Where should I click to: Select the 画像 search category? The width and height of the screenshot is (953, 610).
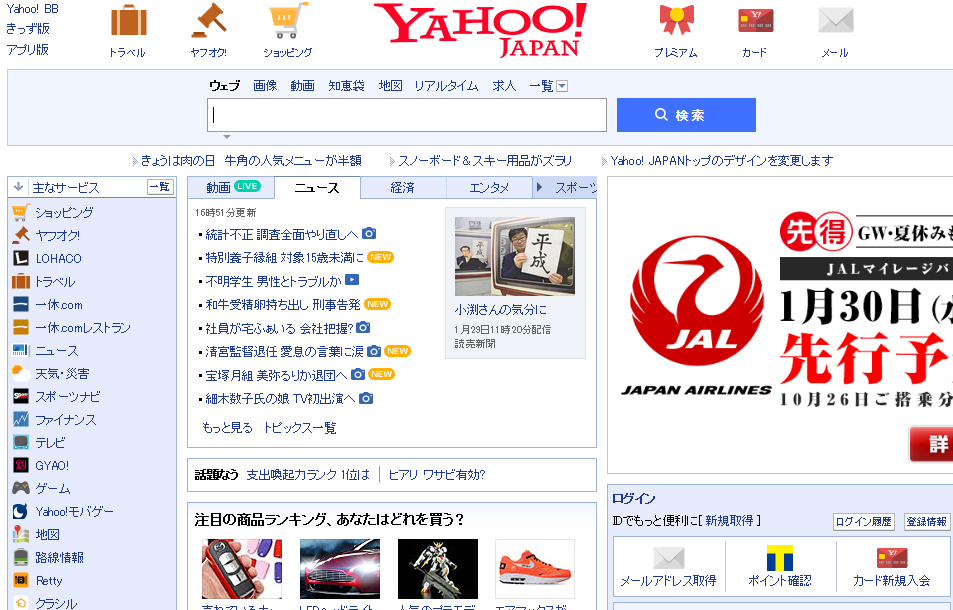click(x=265, y=86)
